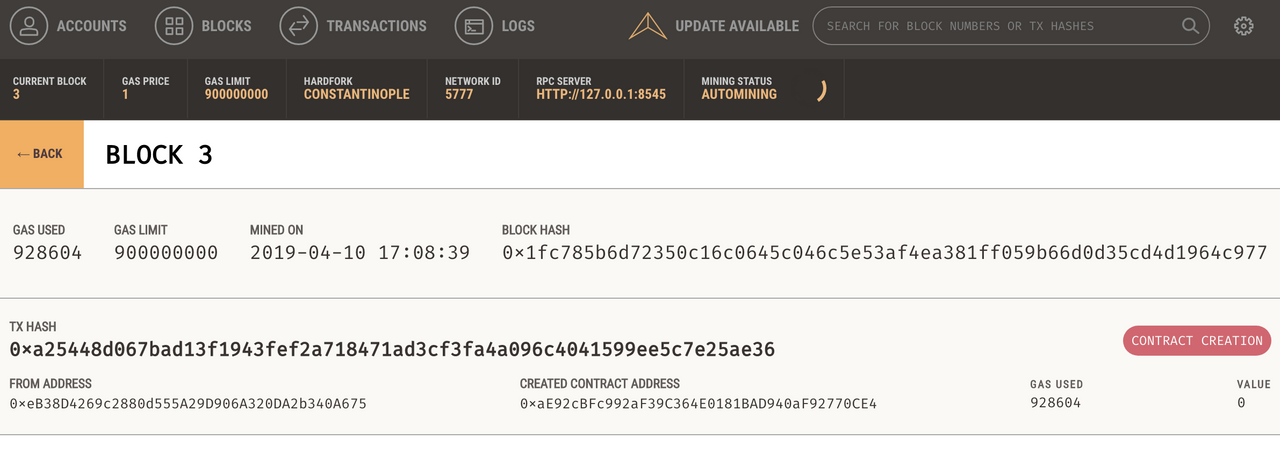
Task: Open the transaction by its TX hash
Action: click(392, 350)
